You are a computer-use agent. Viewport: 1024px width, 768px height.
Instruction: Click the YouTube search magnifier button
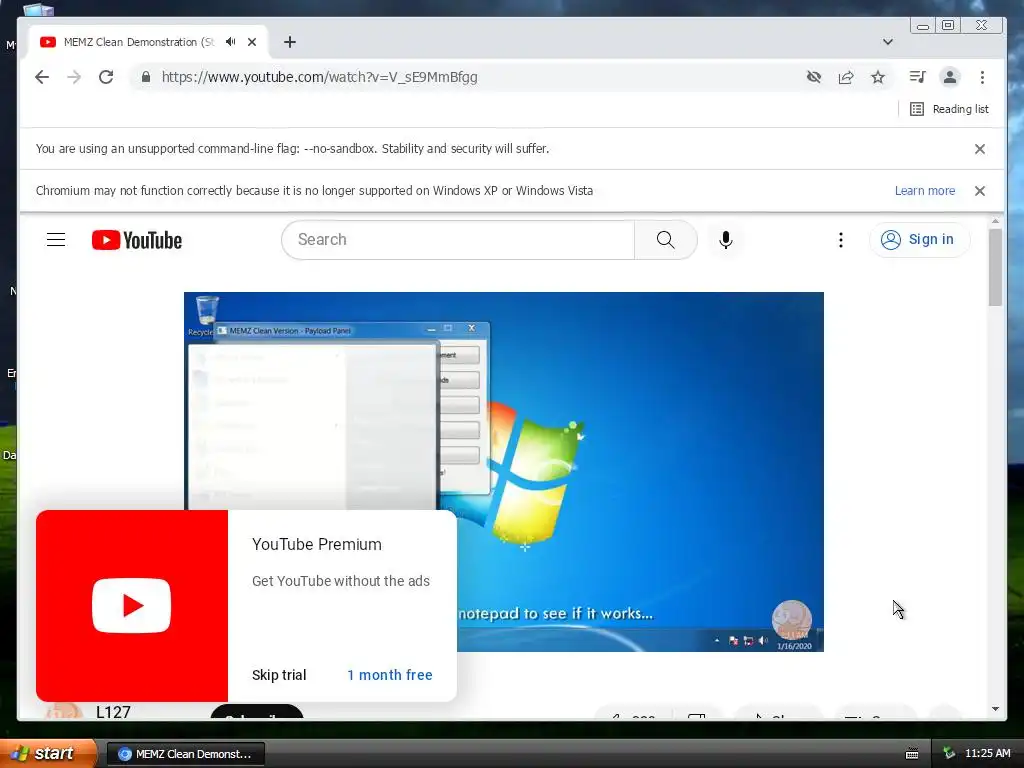pos(665,240)
